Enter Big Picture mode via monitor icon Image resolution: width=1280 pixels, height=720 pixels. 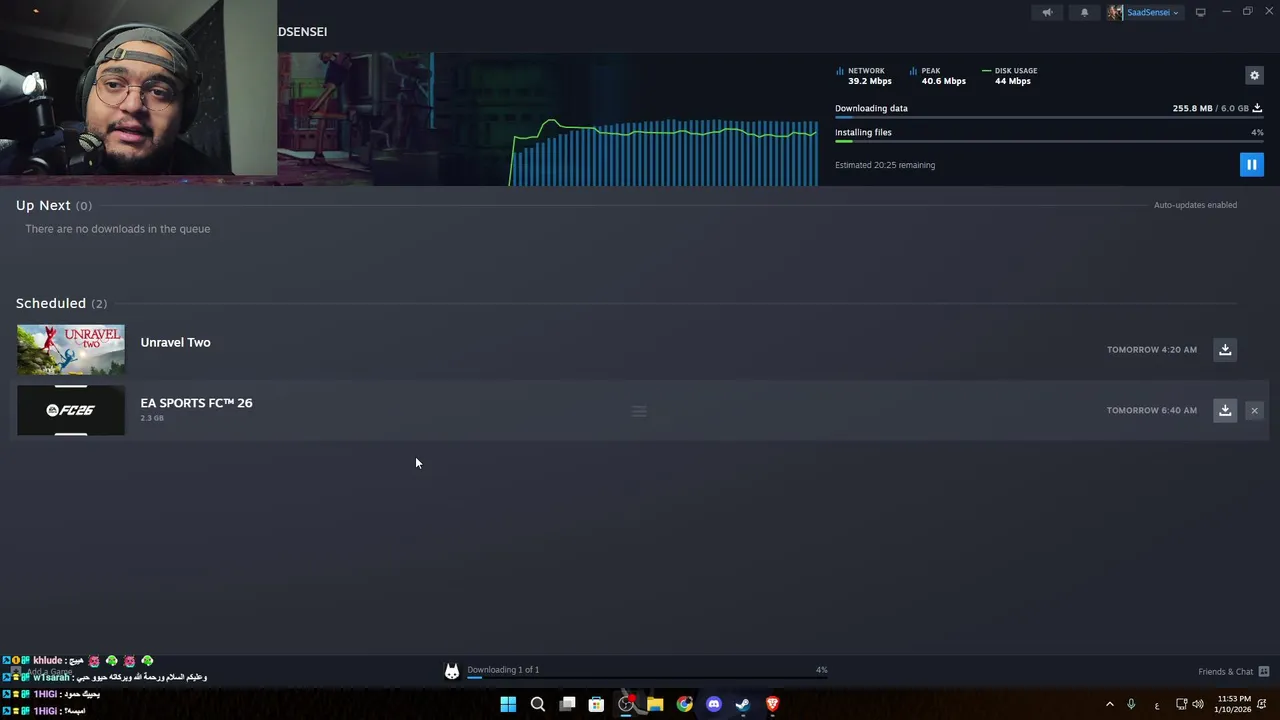(1200, 13)
